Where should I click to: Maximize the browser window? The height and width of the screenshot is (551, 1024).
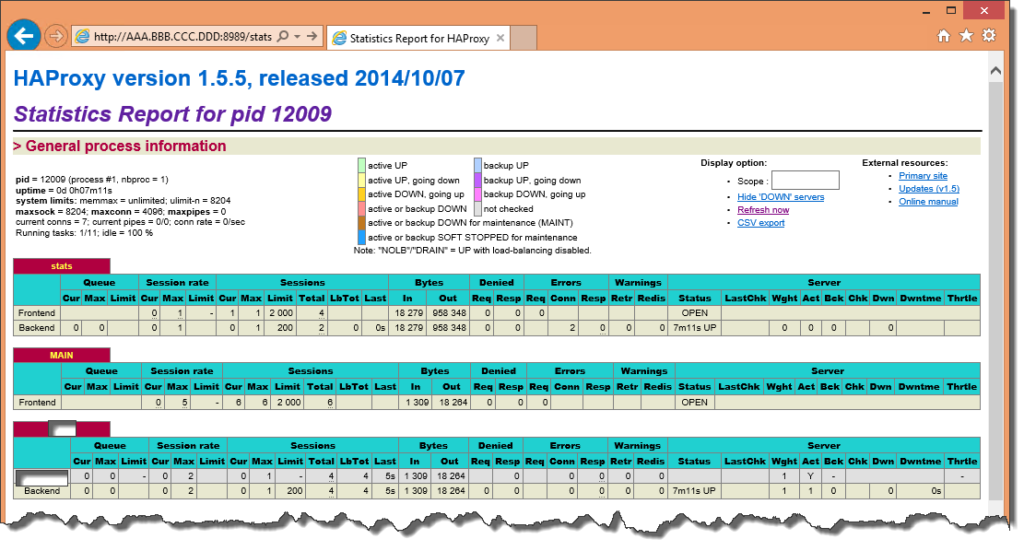(952, 10)
